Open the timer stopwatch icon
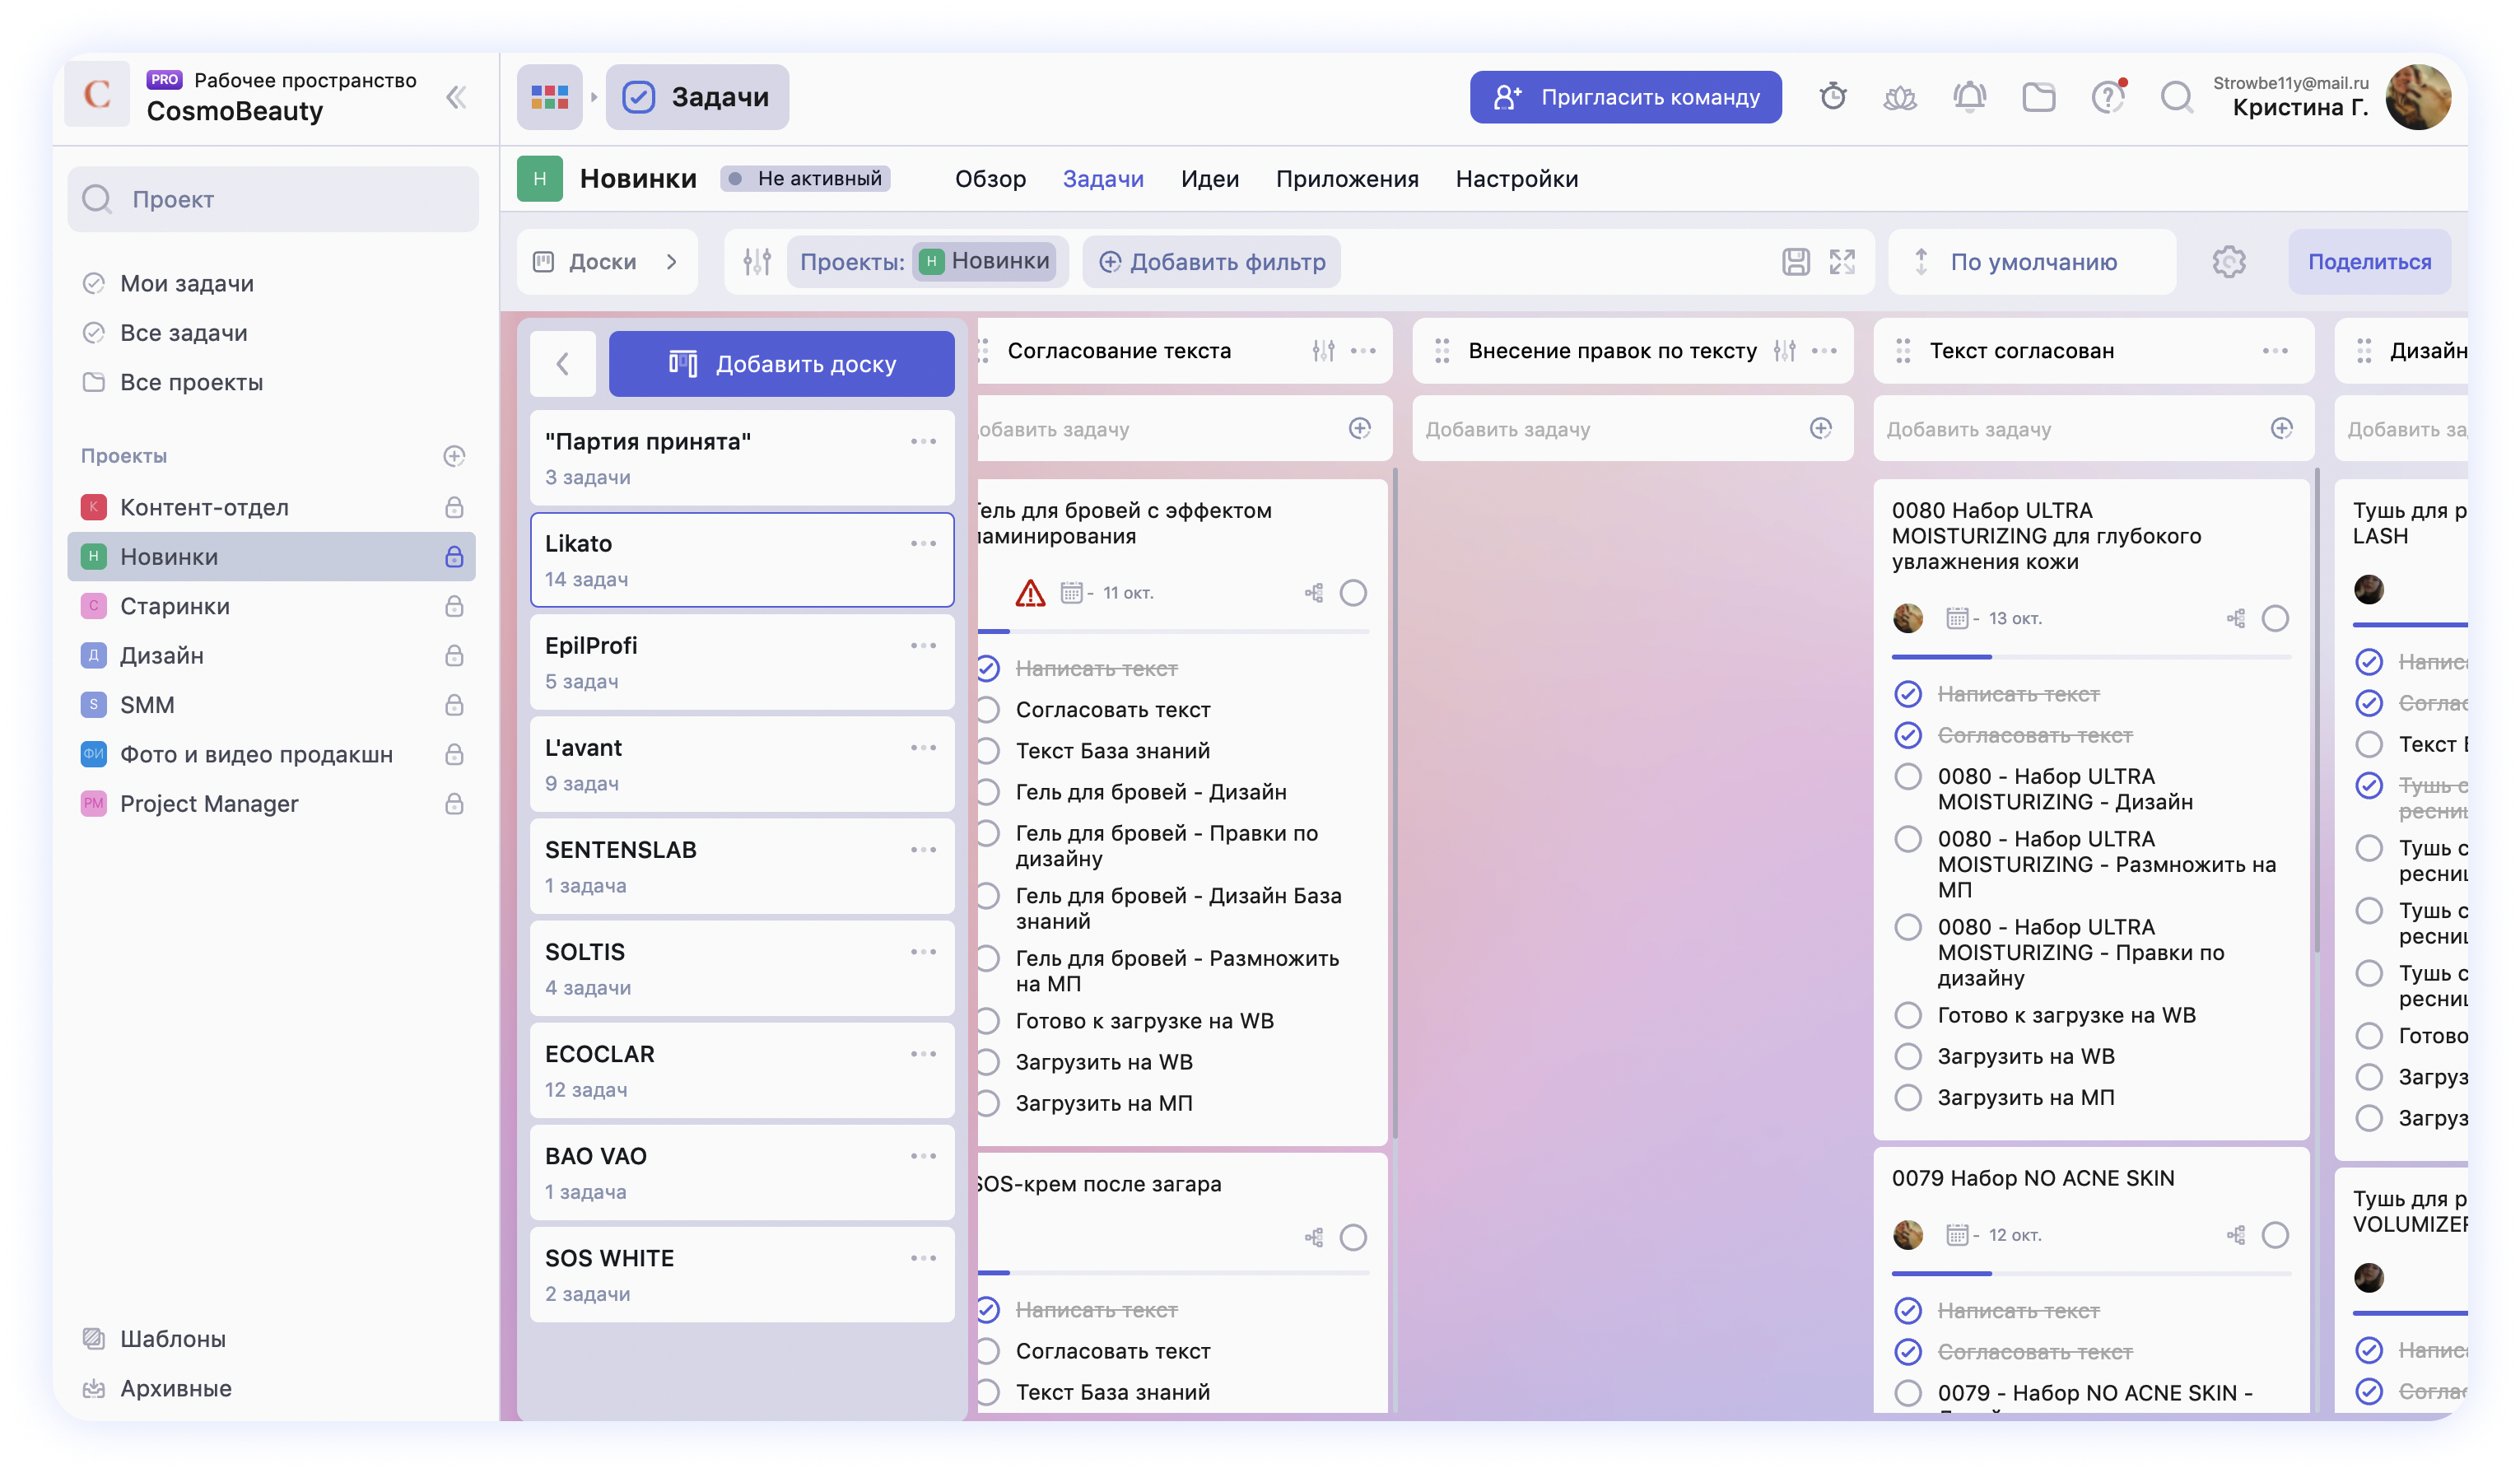Viewport: 2520px width, 1473px height. 1832,97
